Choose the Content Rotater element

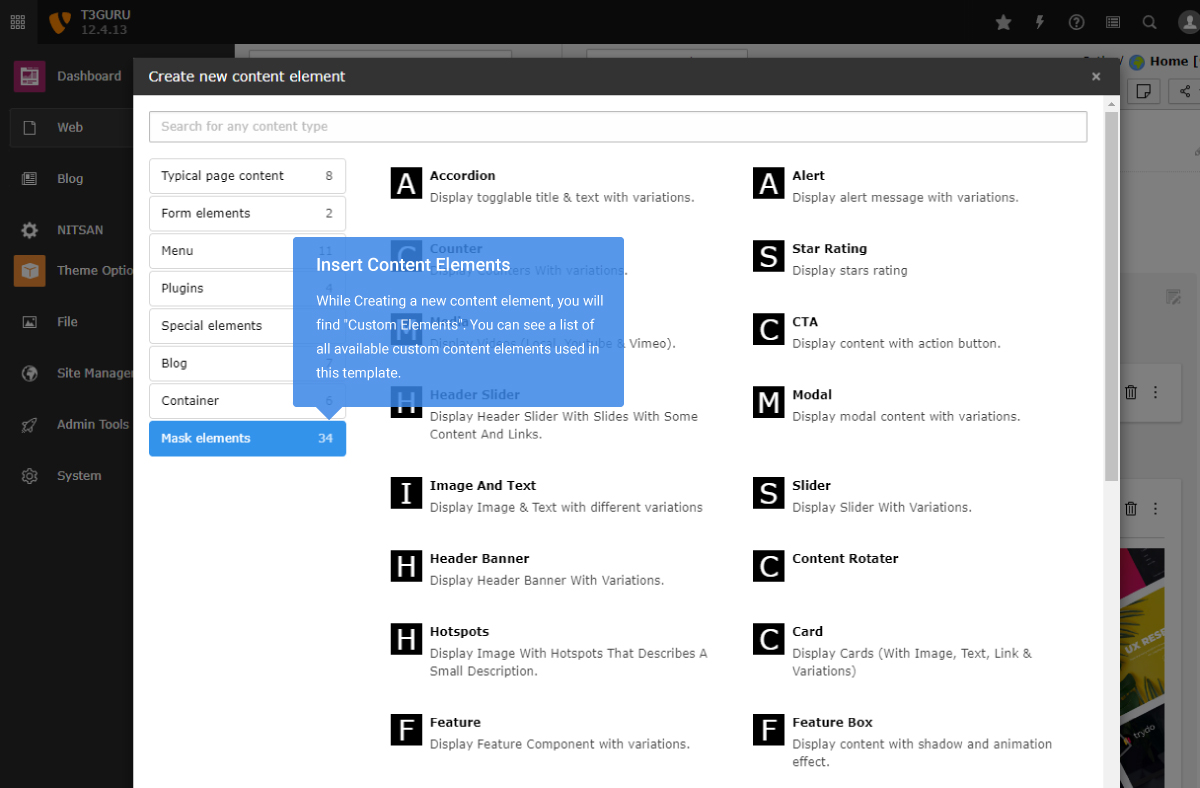coord(845,559)
